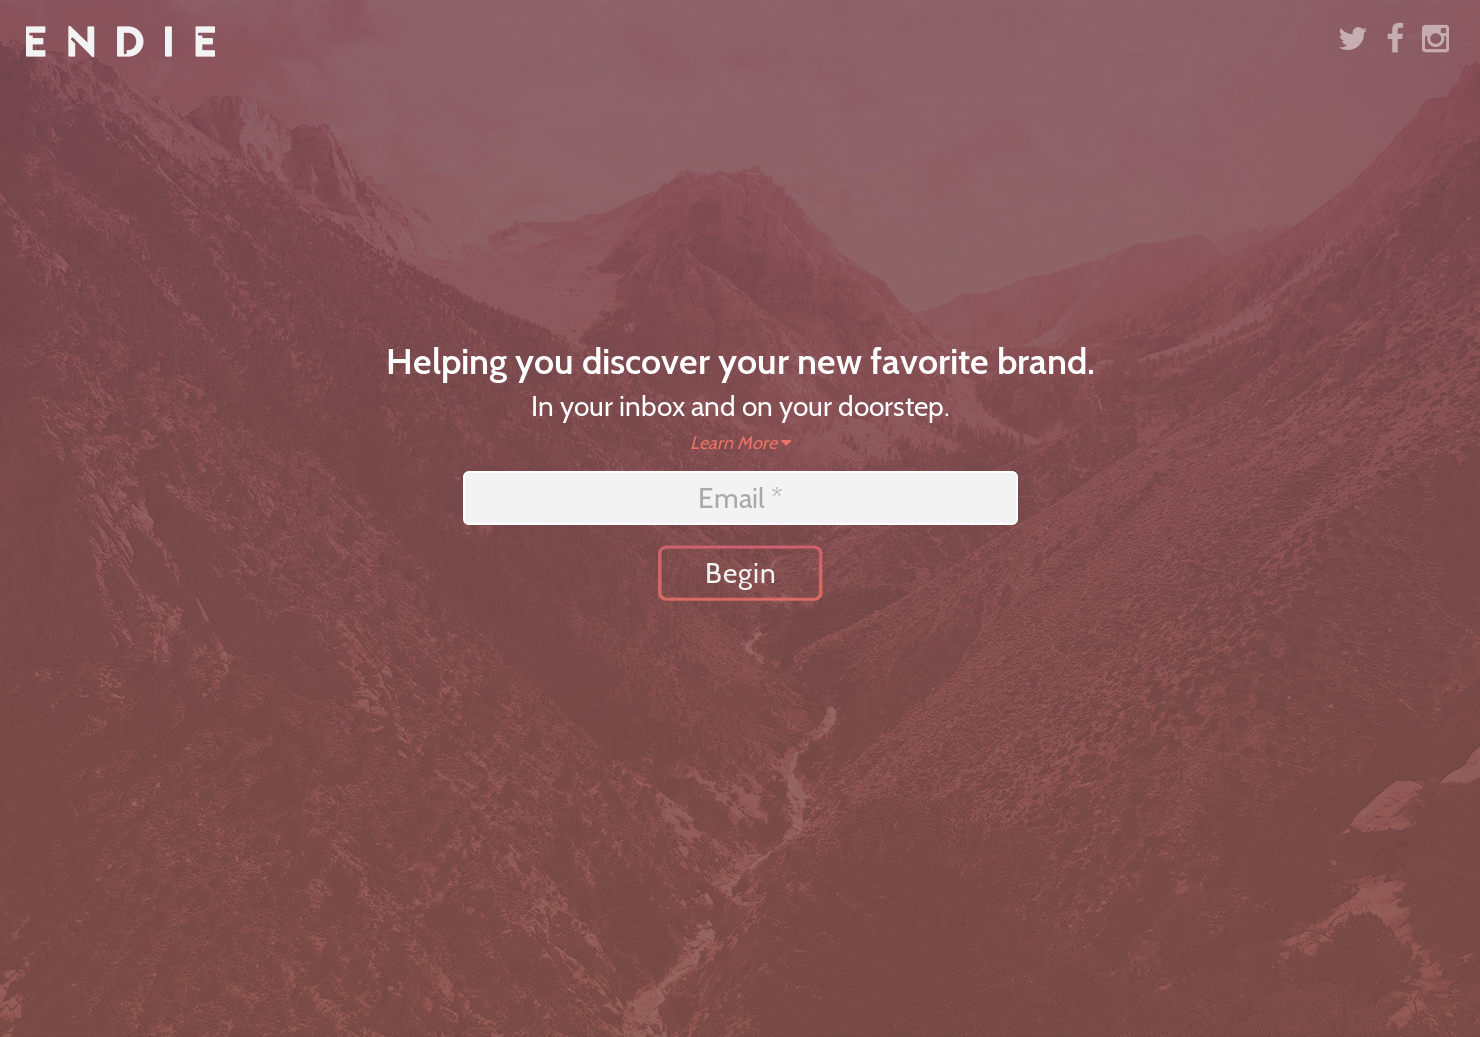
Task: Focus the Email input field
Action: pyautogui.click(x=740, y=498)
